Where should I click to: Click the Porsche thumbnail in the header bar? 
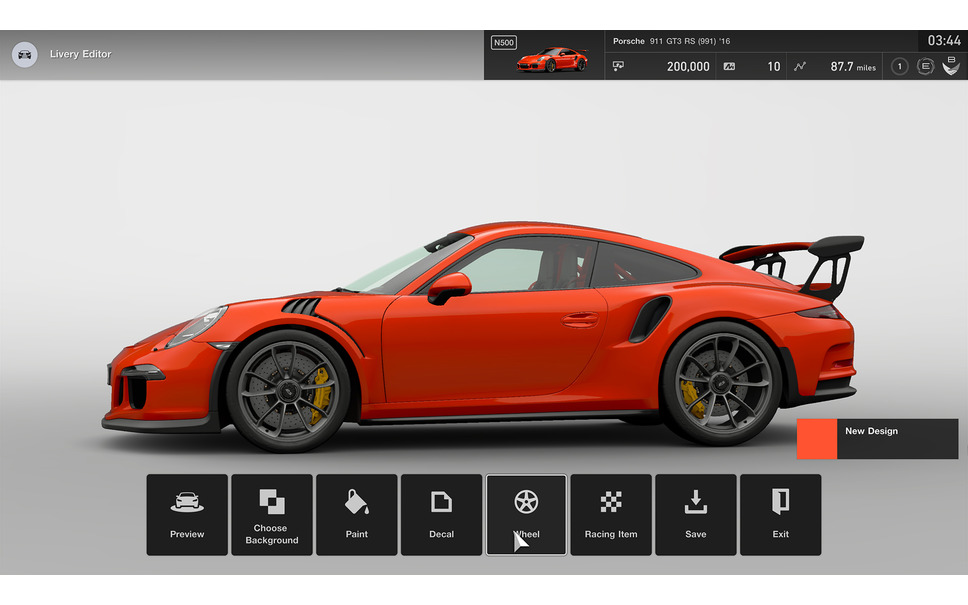(552, 60)
